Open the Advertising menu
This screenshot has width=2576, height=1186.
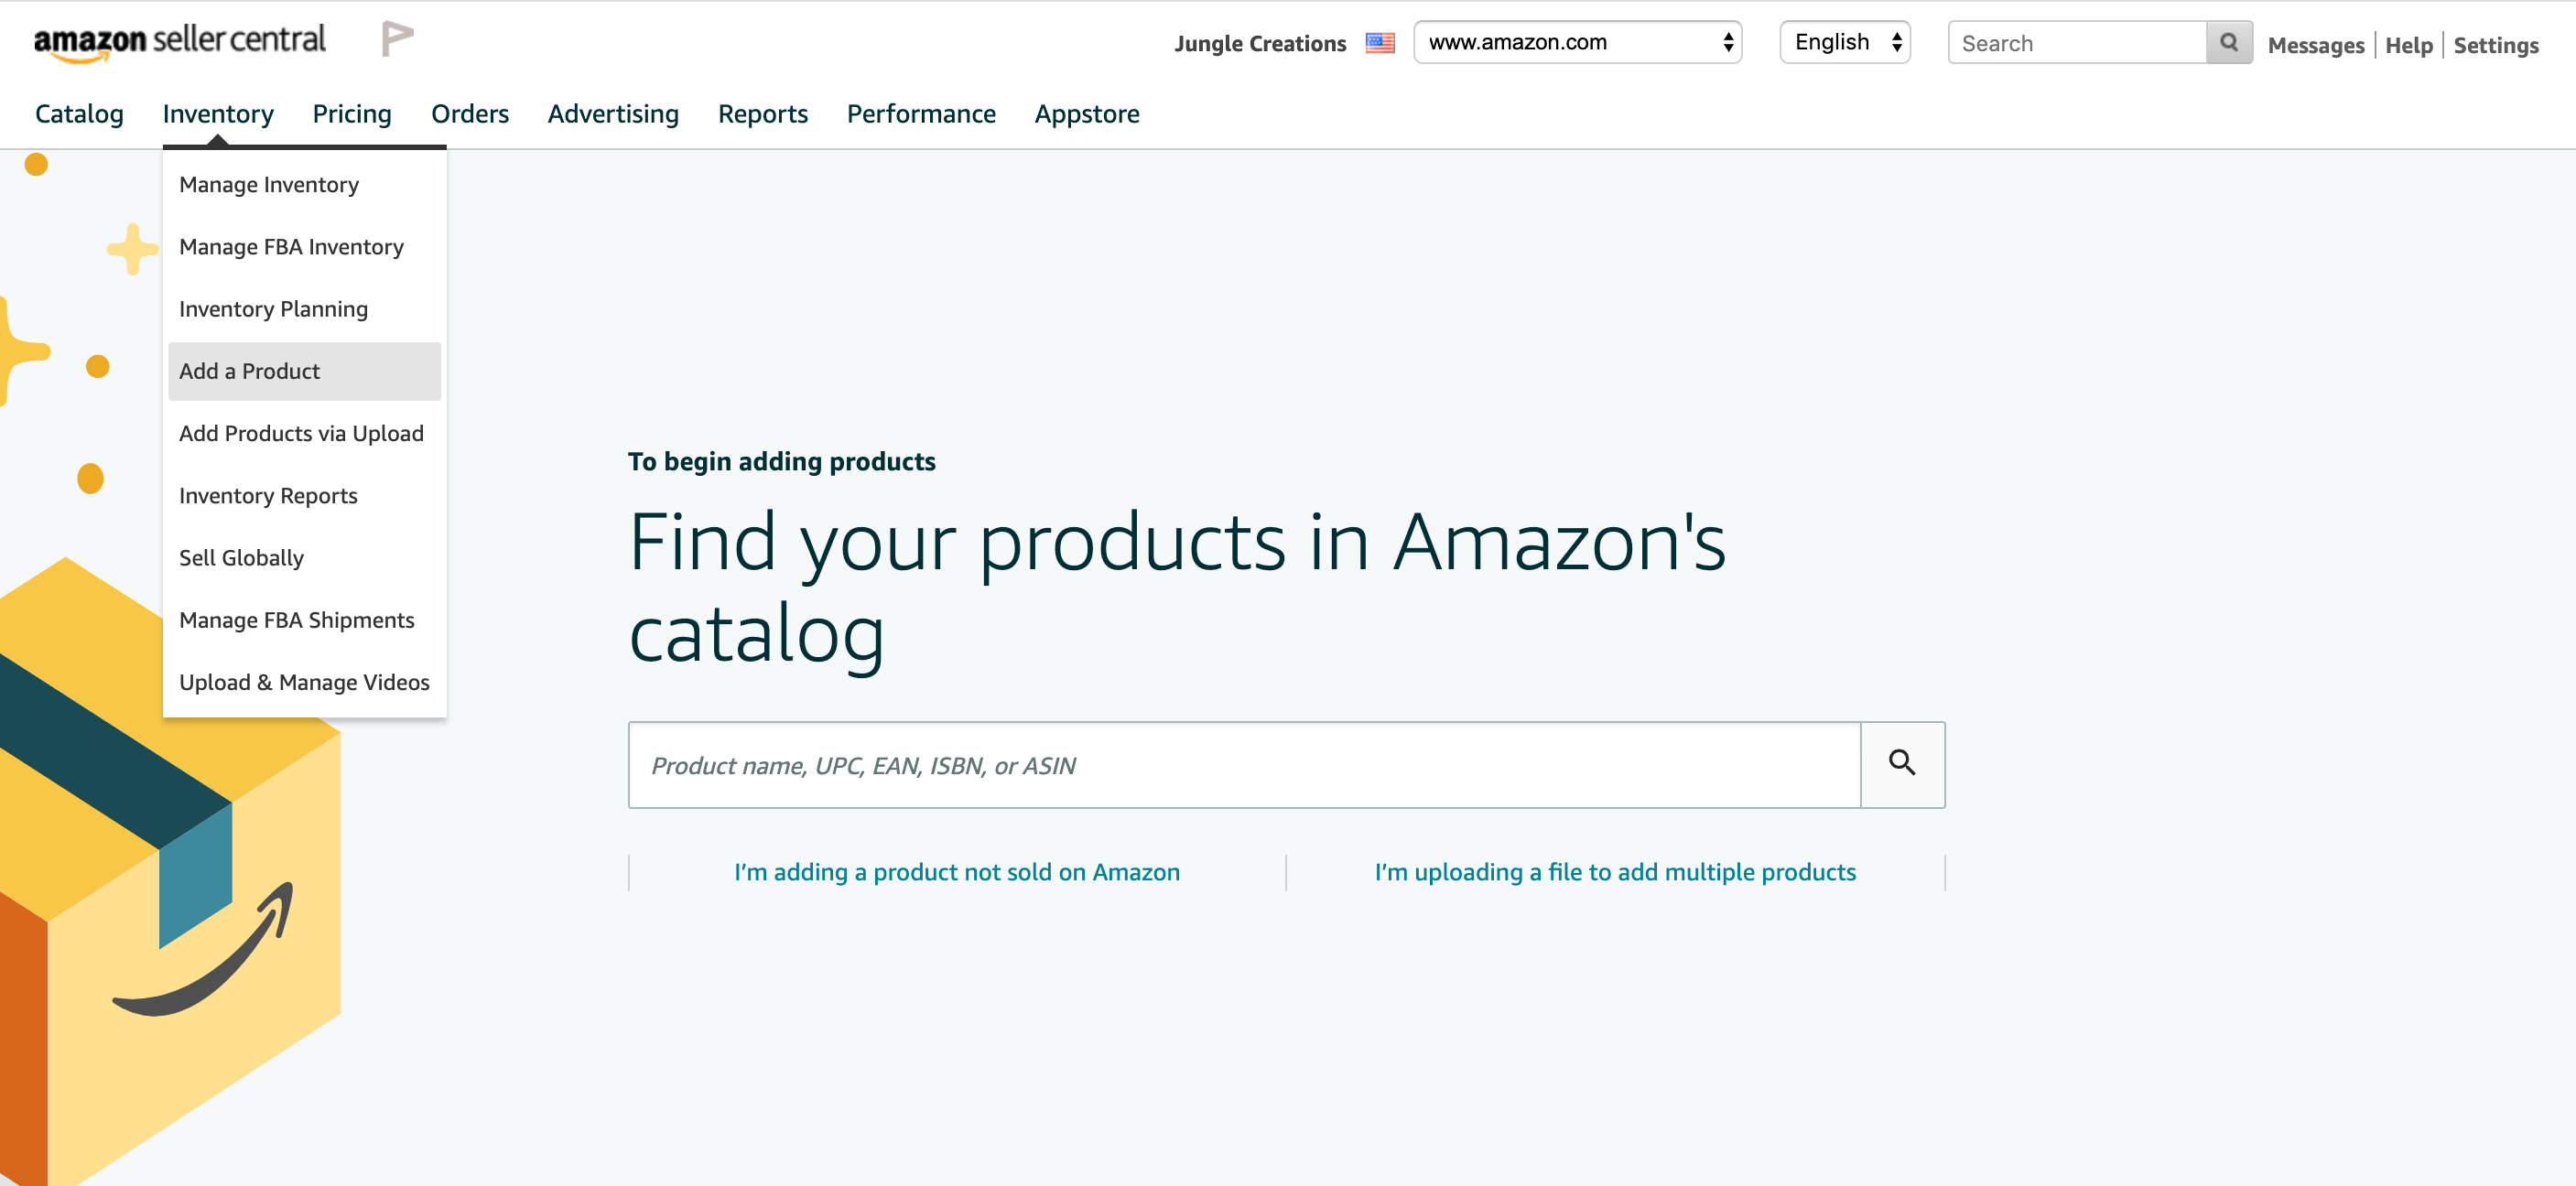pos(613,114)
